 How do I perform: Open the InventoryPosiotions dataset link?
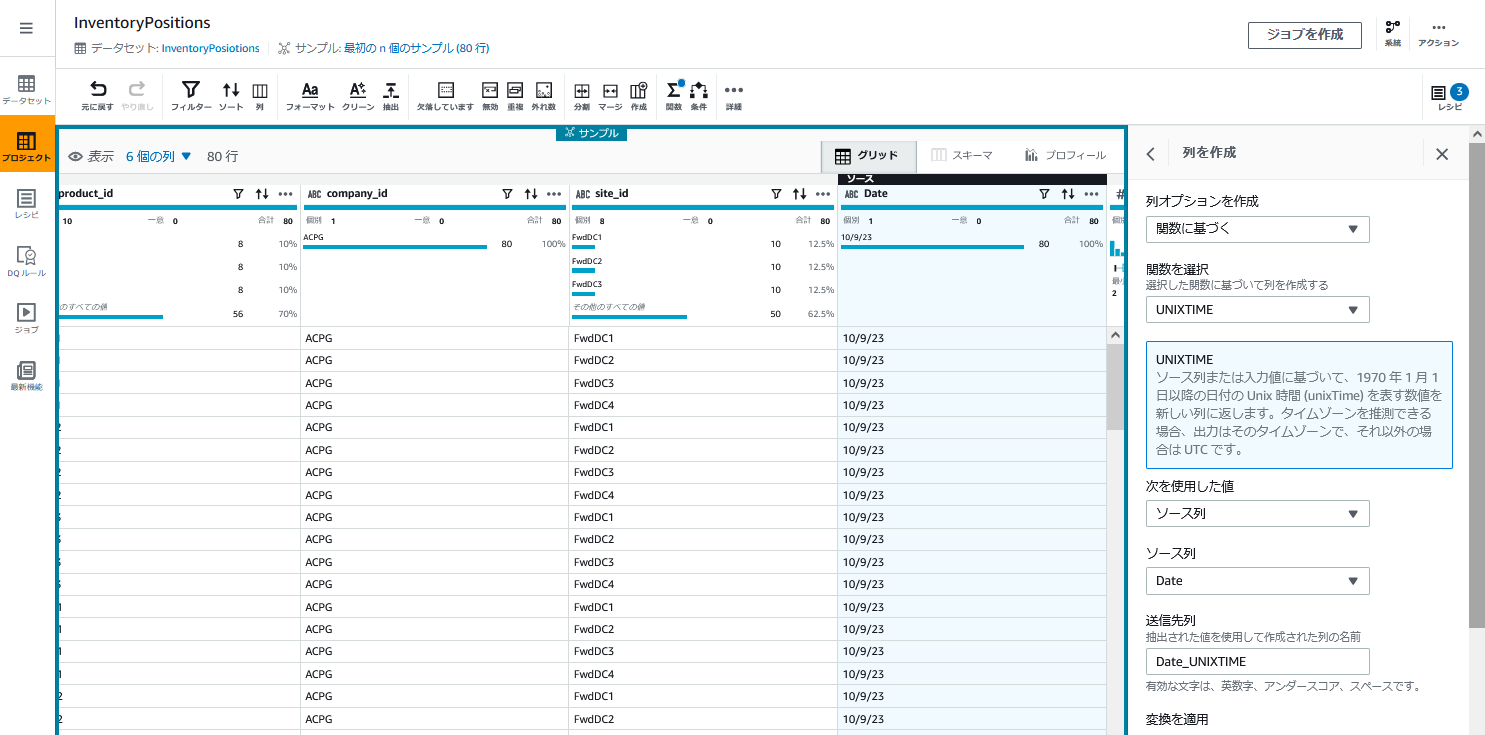point(210,48)
